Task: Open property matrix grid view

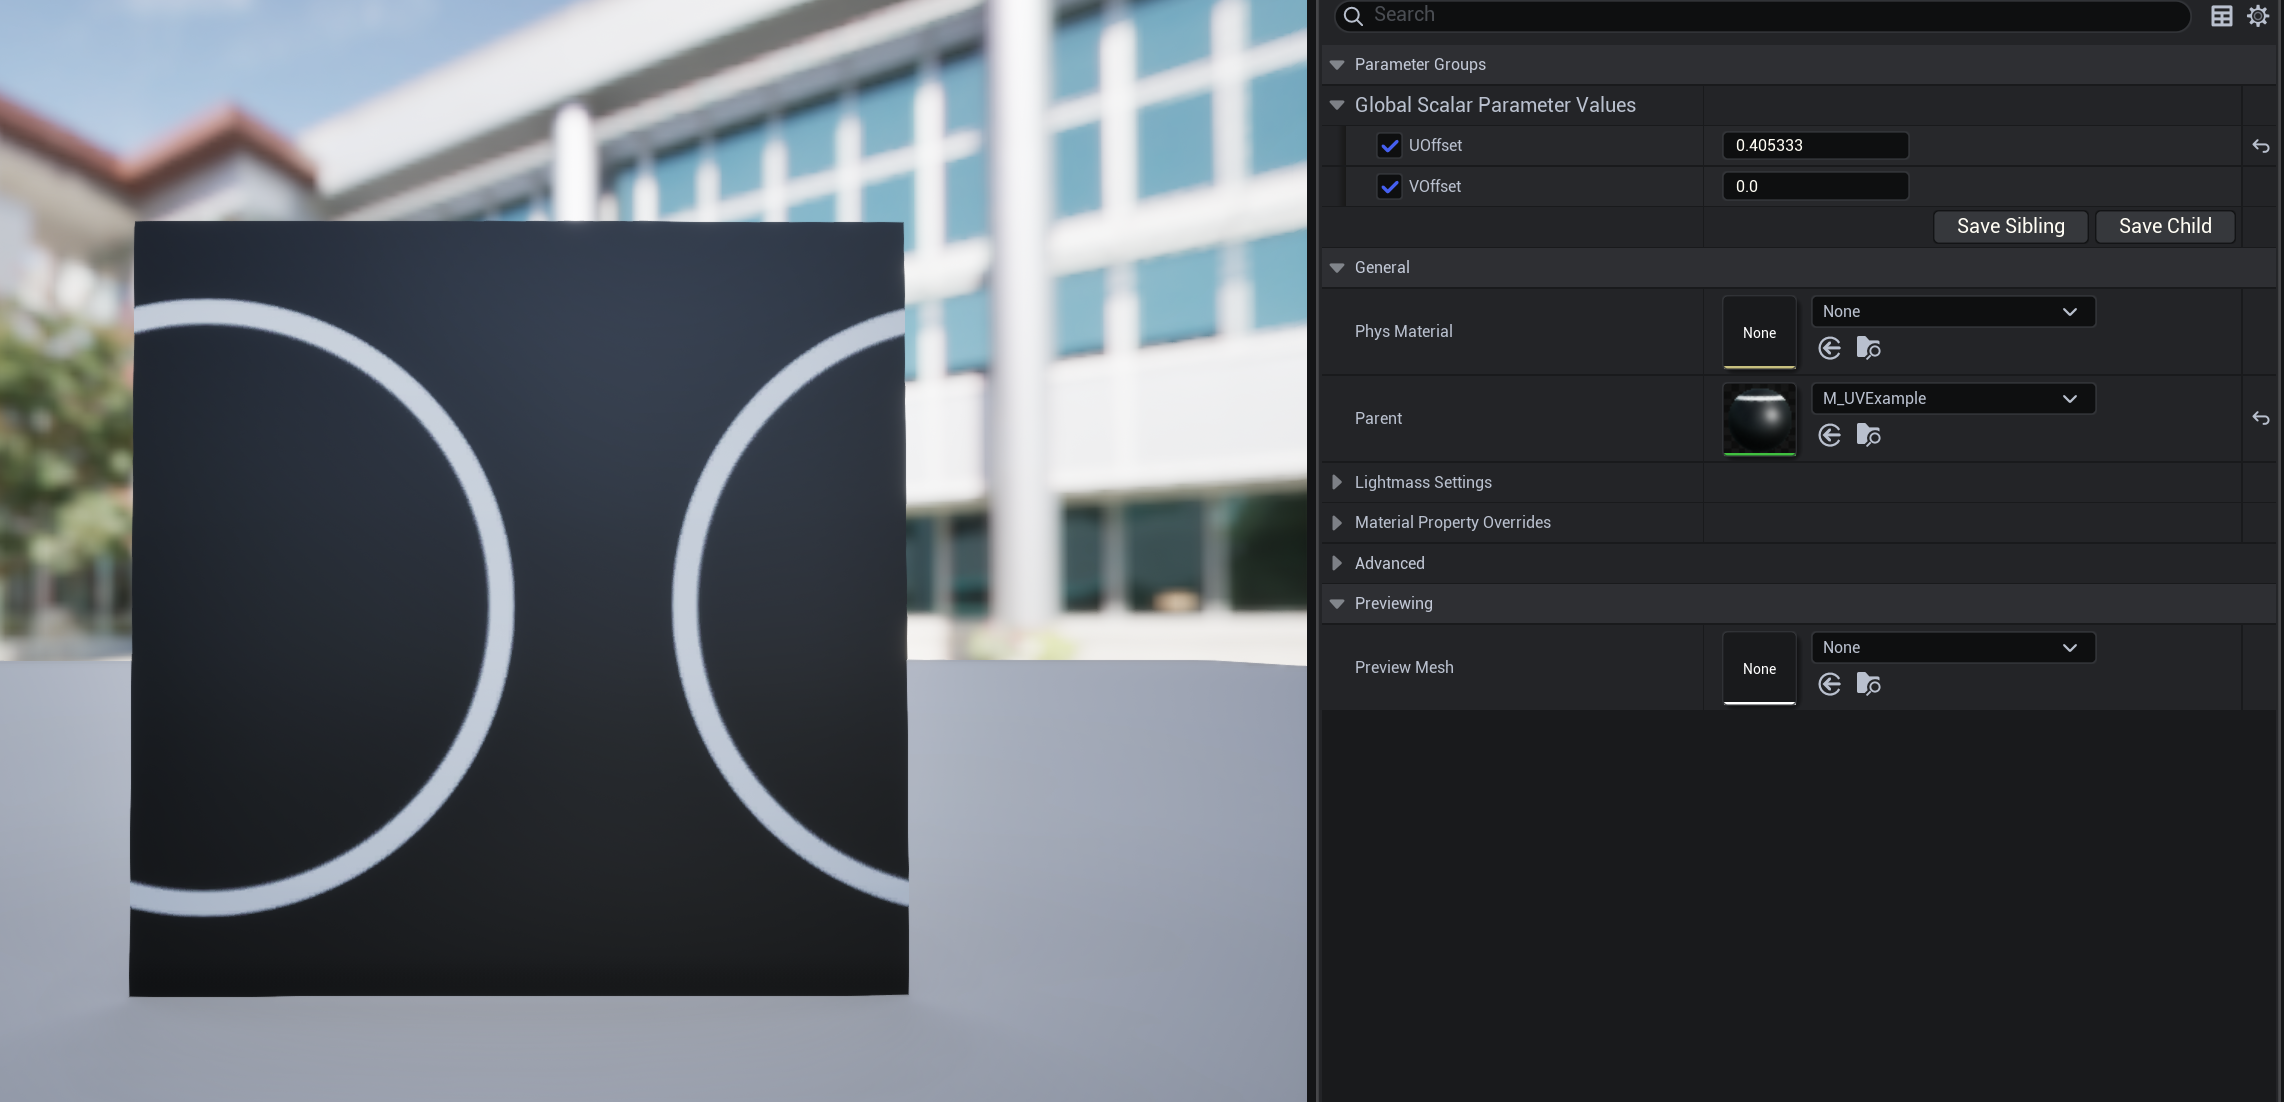Action: click(2221, 16)
